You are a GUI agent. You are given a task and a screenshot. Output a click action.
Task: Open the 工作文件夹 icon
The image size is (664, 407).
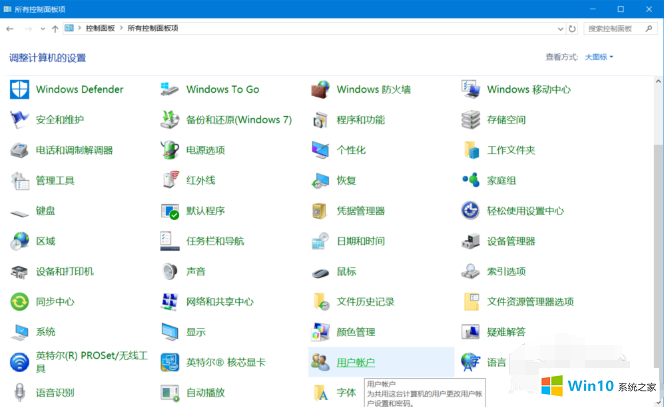470,150
